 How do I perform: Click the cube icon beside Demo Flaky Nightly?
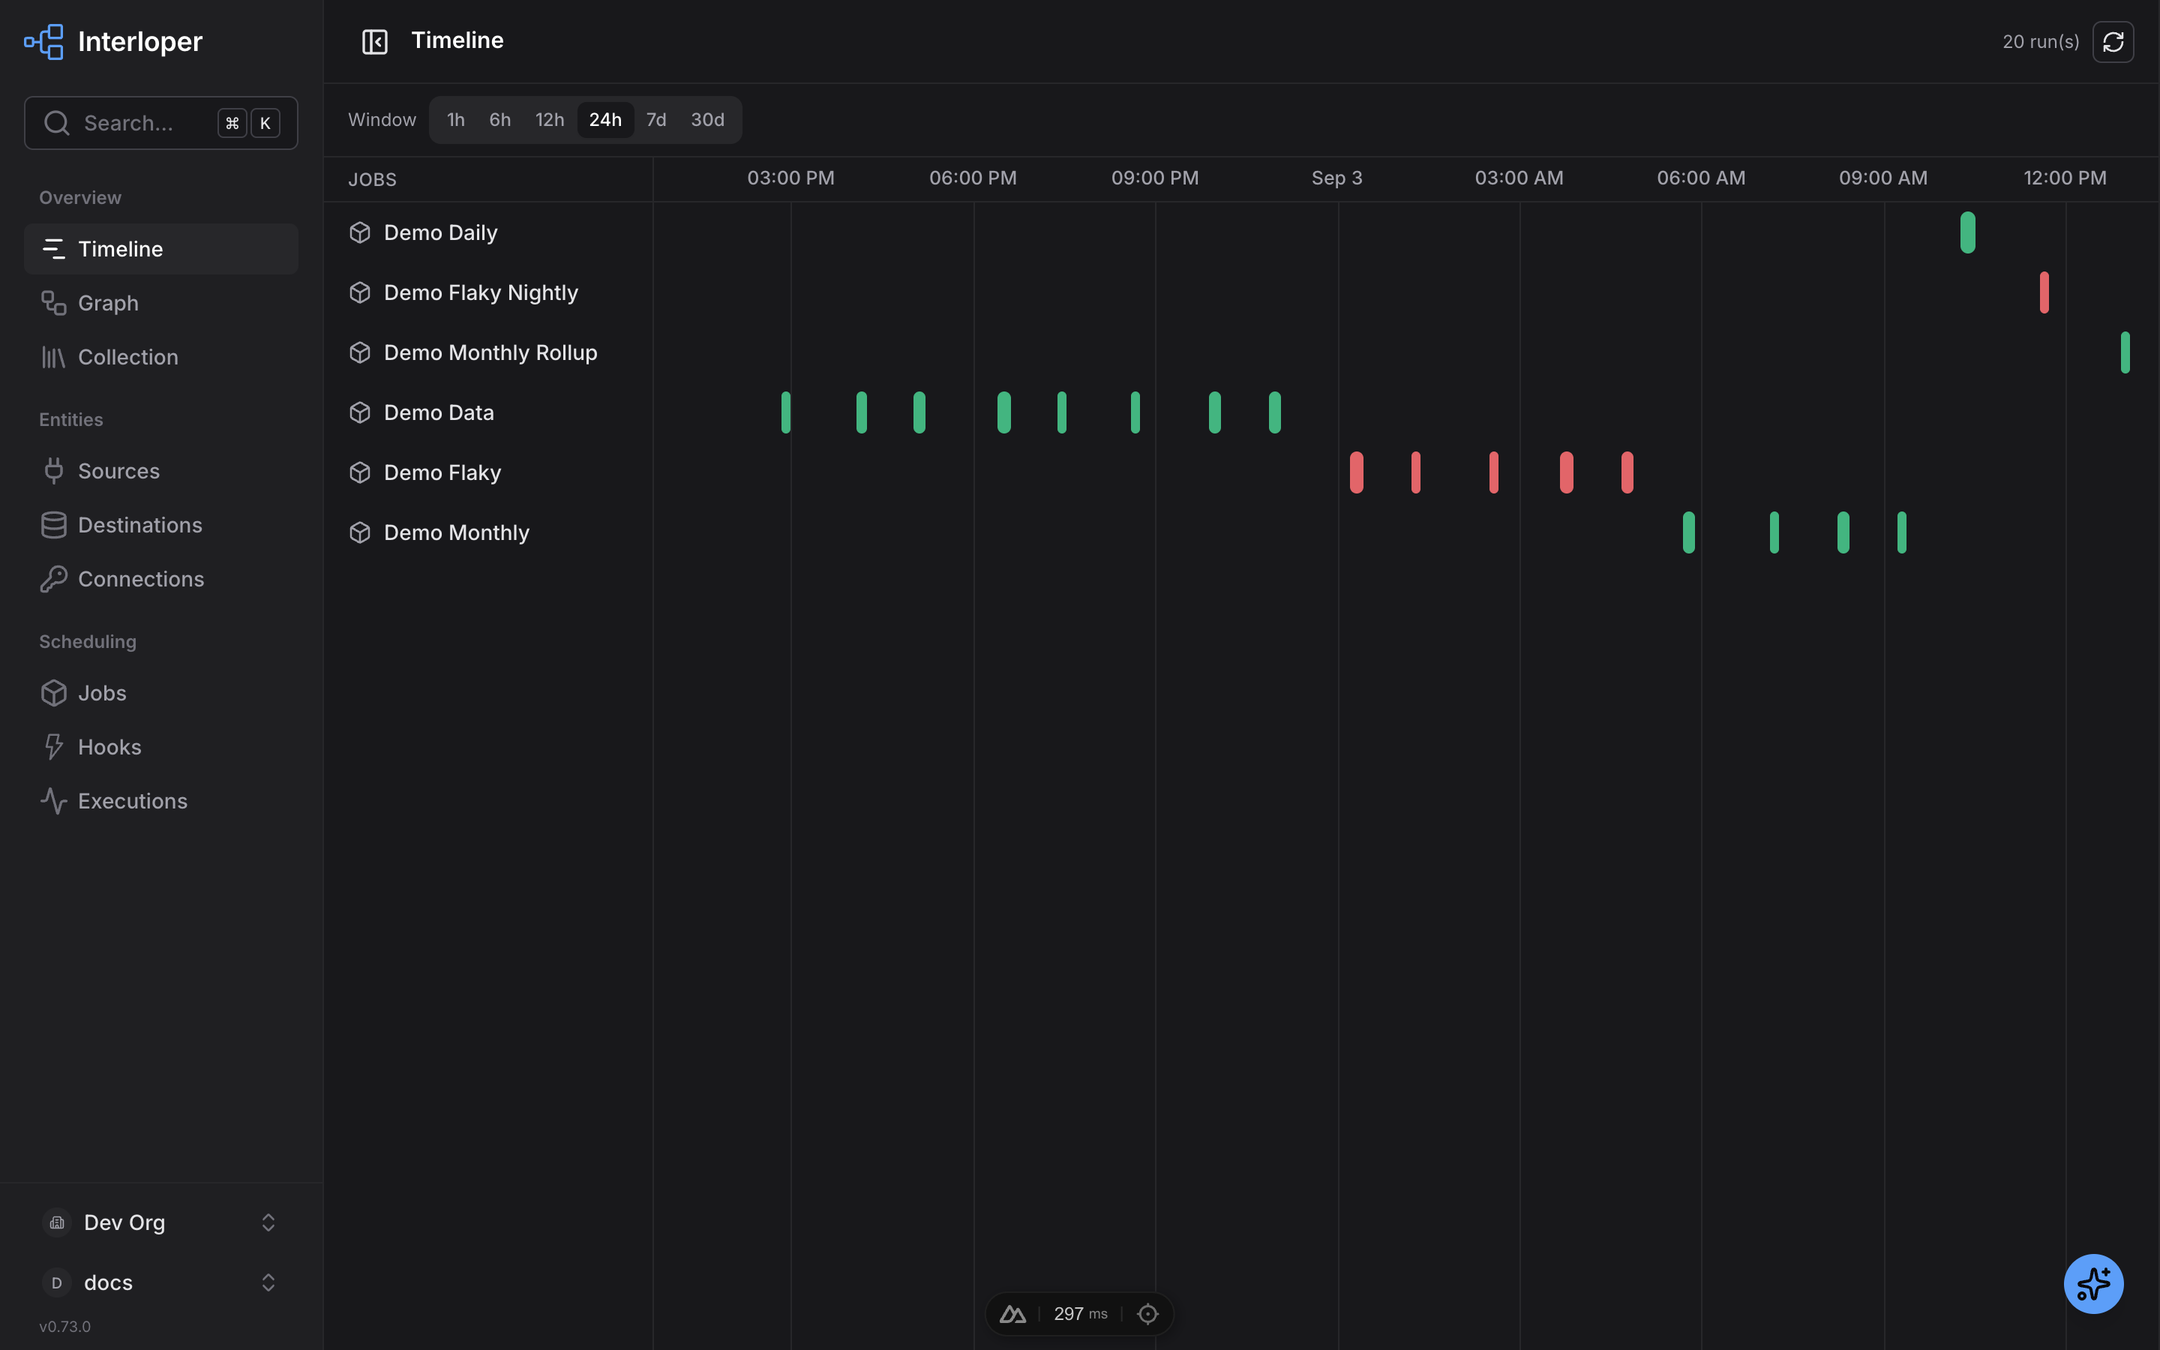coord(360,293)
